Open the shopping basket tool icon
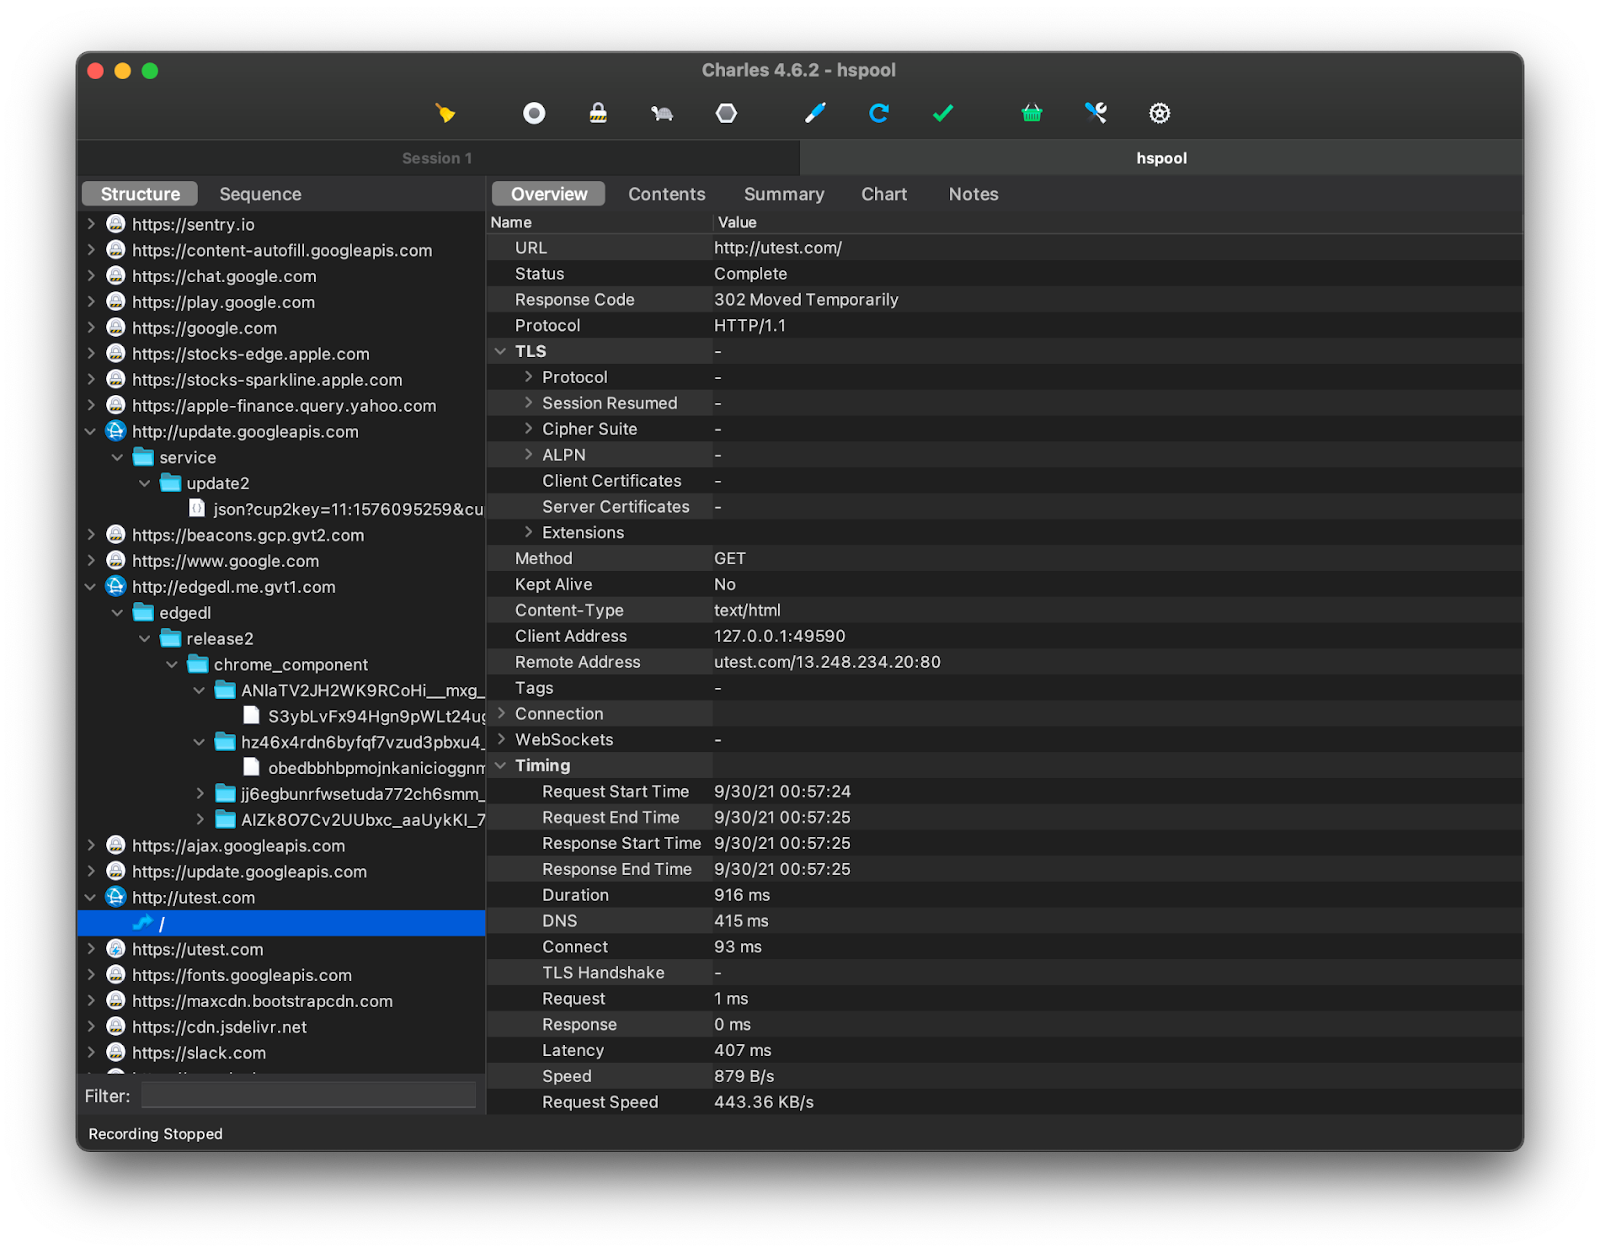 [1032, 113]
